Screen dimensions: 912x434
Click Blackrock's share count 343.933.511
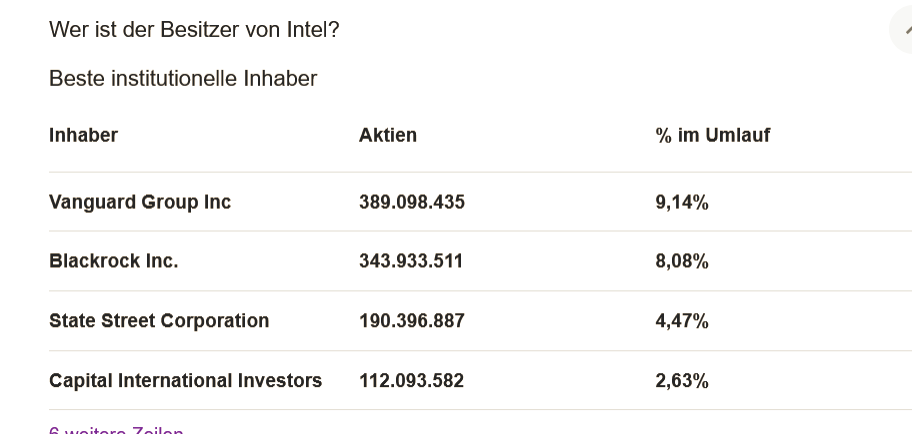[x=411, y=261]
